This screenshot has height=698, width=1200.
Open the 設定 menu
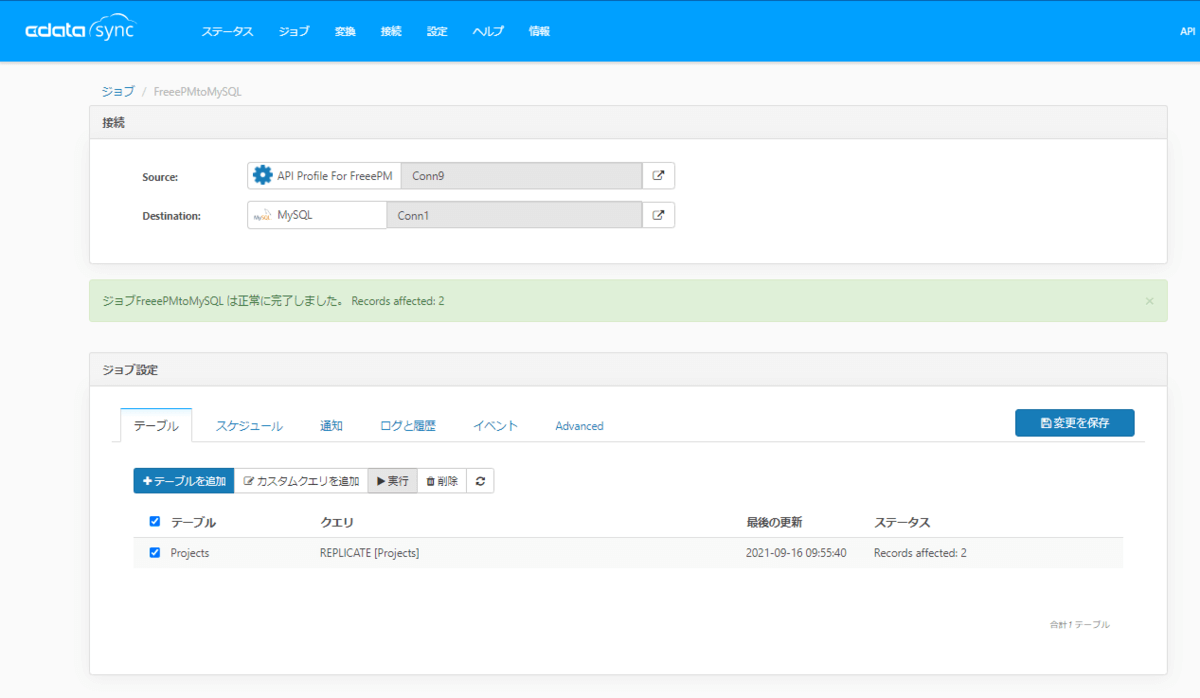(x=437, y=31)
